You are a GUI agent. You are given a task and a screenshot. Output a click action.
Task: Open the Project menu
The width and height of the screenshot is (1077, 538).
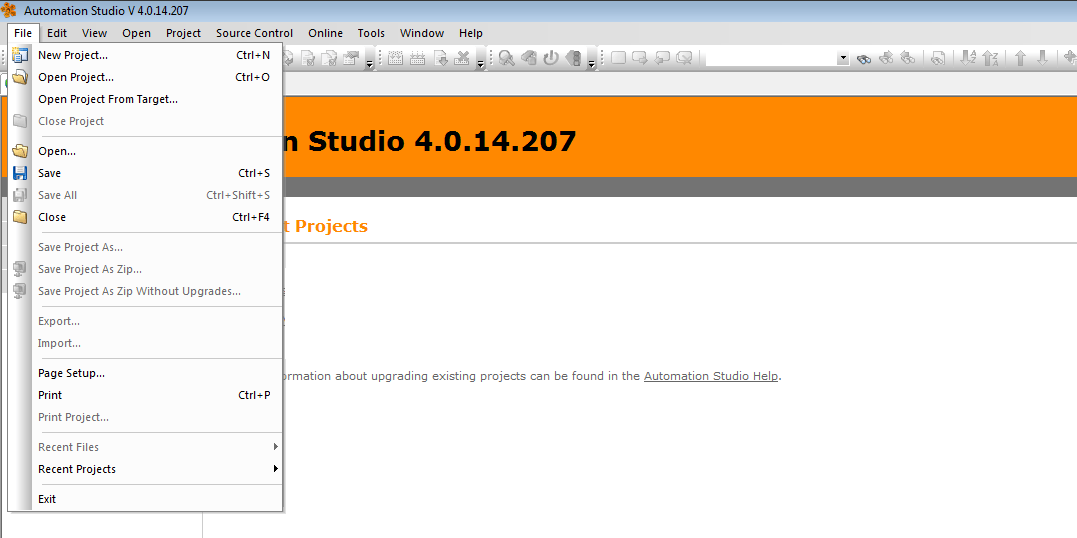pos(183,33)
